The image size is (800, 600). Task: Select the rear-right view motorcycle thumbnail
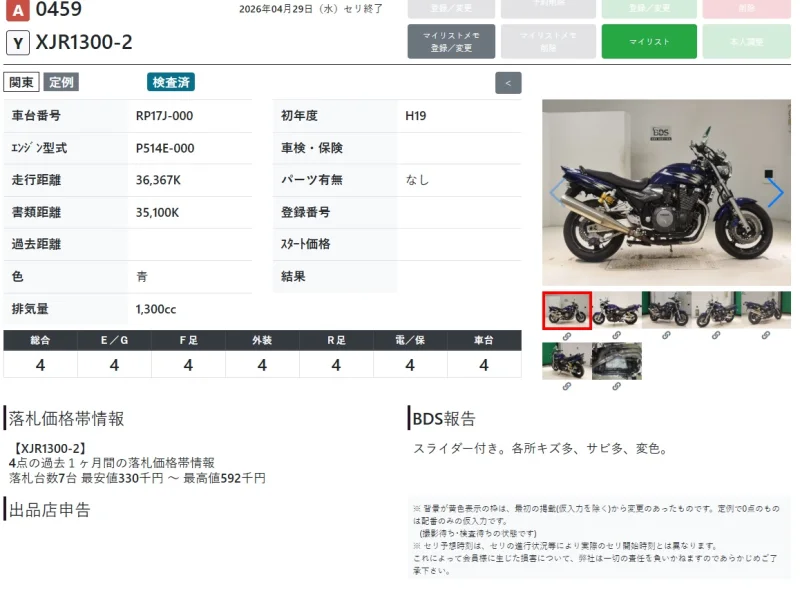click(766, 310)
